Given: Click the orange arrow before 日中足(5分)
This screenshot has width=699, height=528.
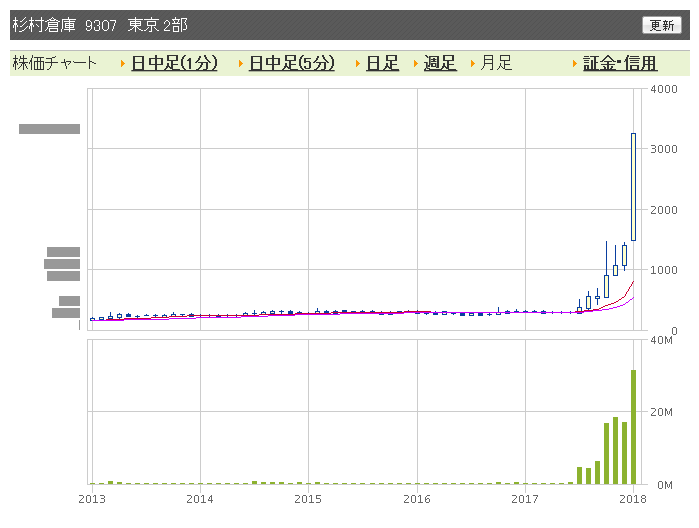Looking at the screenshot, I should 240,63.
